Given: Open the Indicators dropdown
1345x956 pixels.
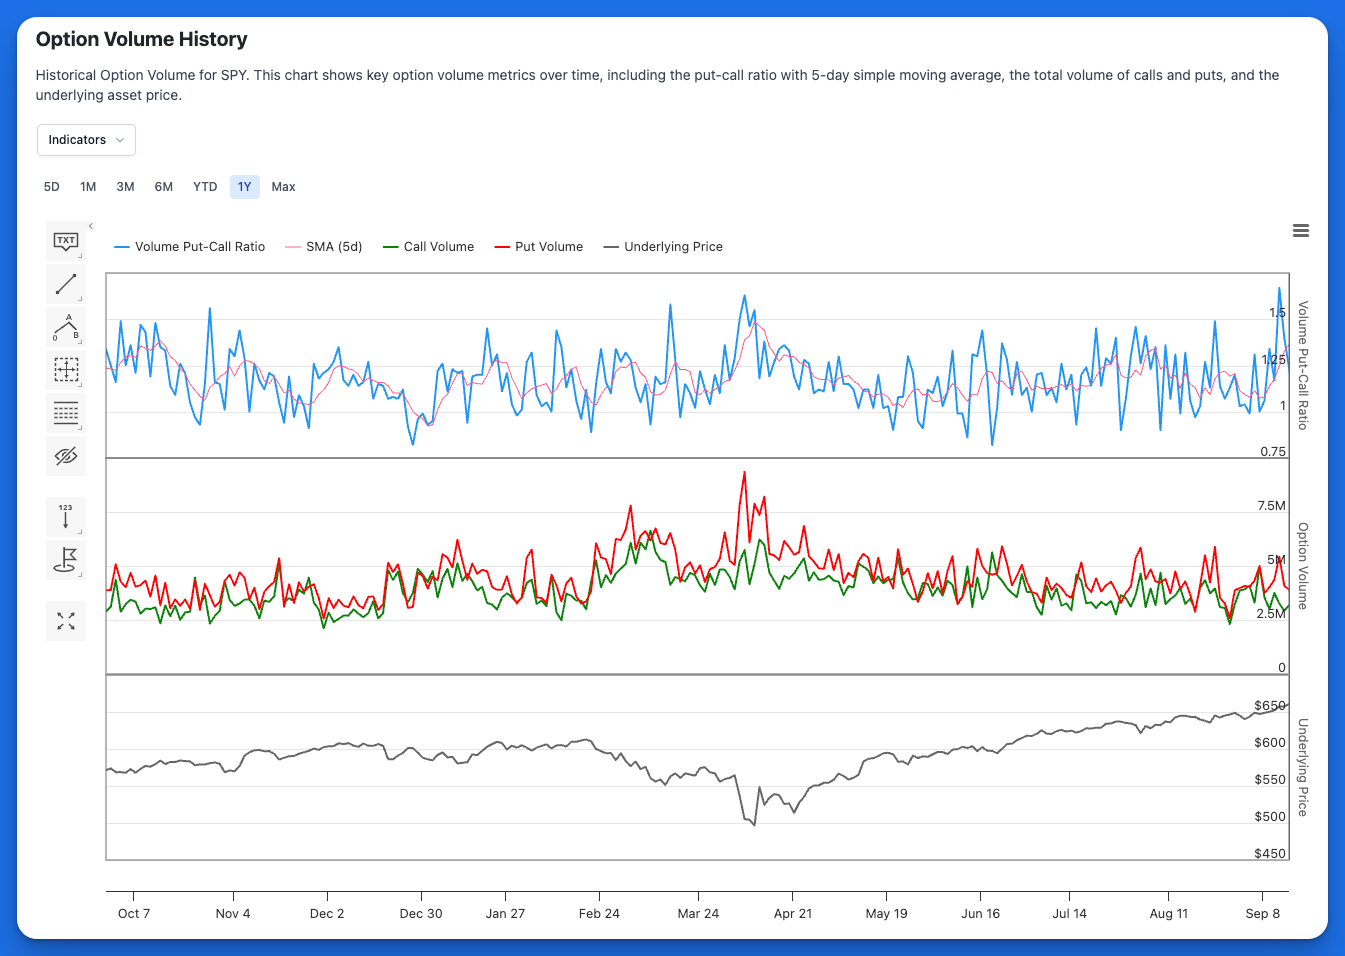Looking at the screenshot, I should click(86, 140).
